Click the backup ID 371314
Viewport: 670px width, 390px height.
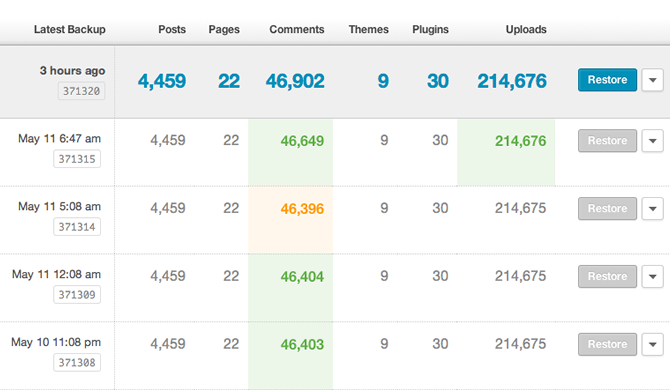tap(77, 227)
